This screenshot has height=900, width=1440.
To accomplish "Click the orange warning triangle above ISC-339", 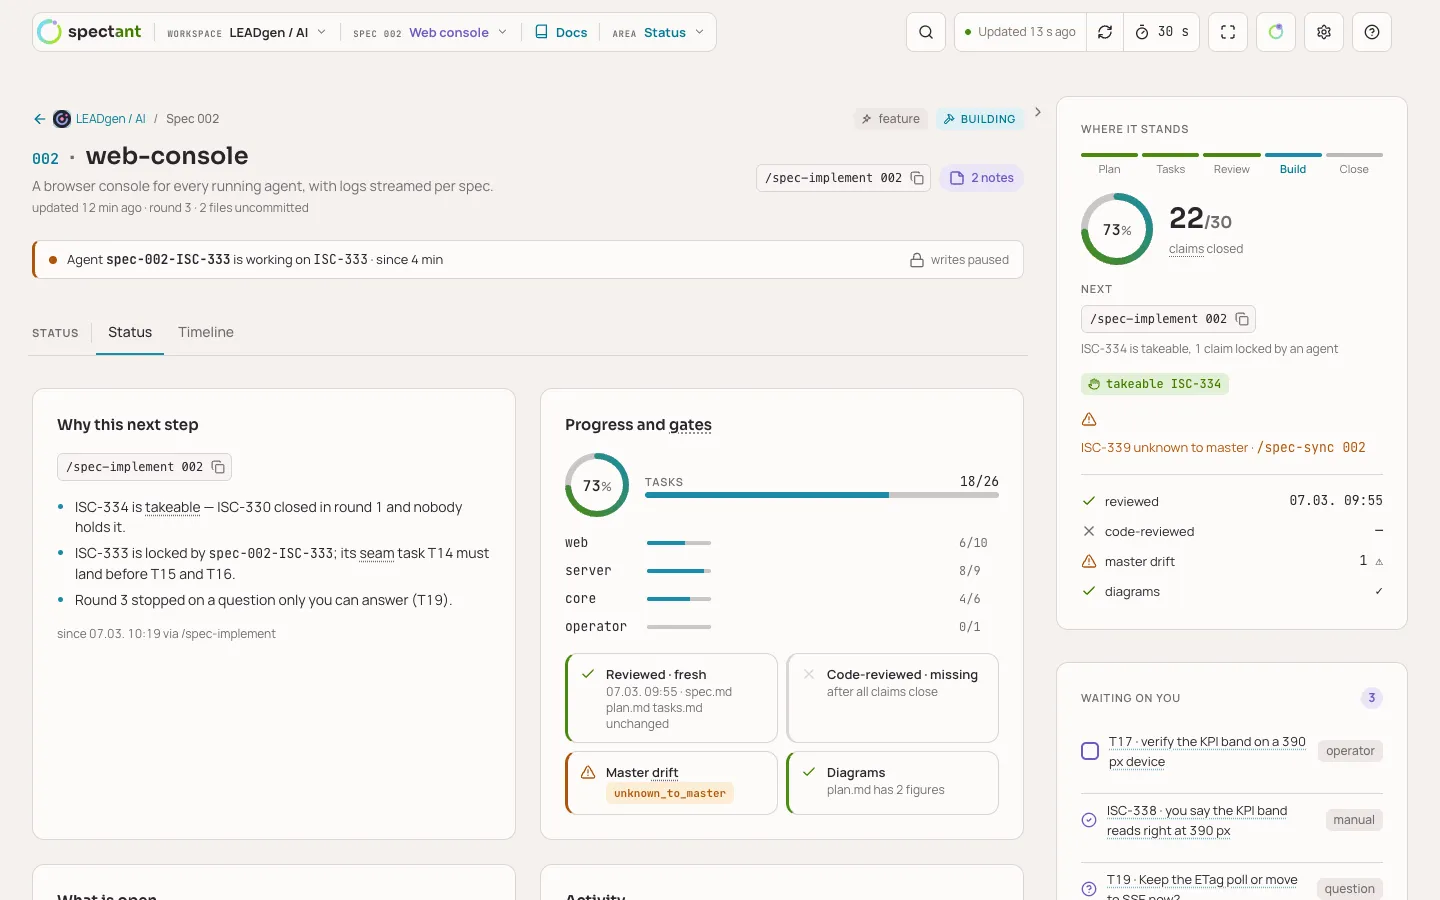I will (1089, 420).
